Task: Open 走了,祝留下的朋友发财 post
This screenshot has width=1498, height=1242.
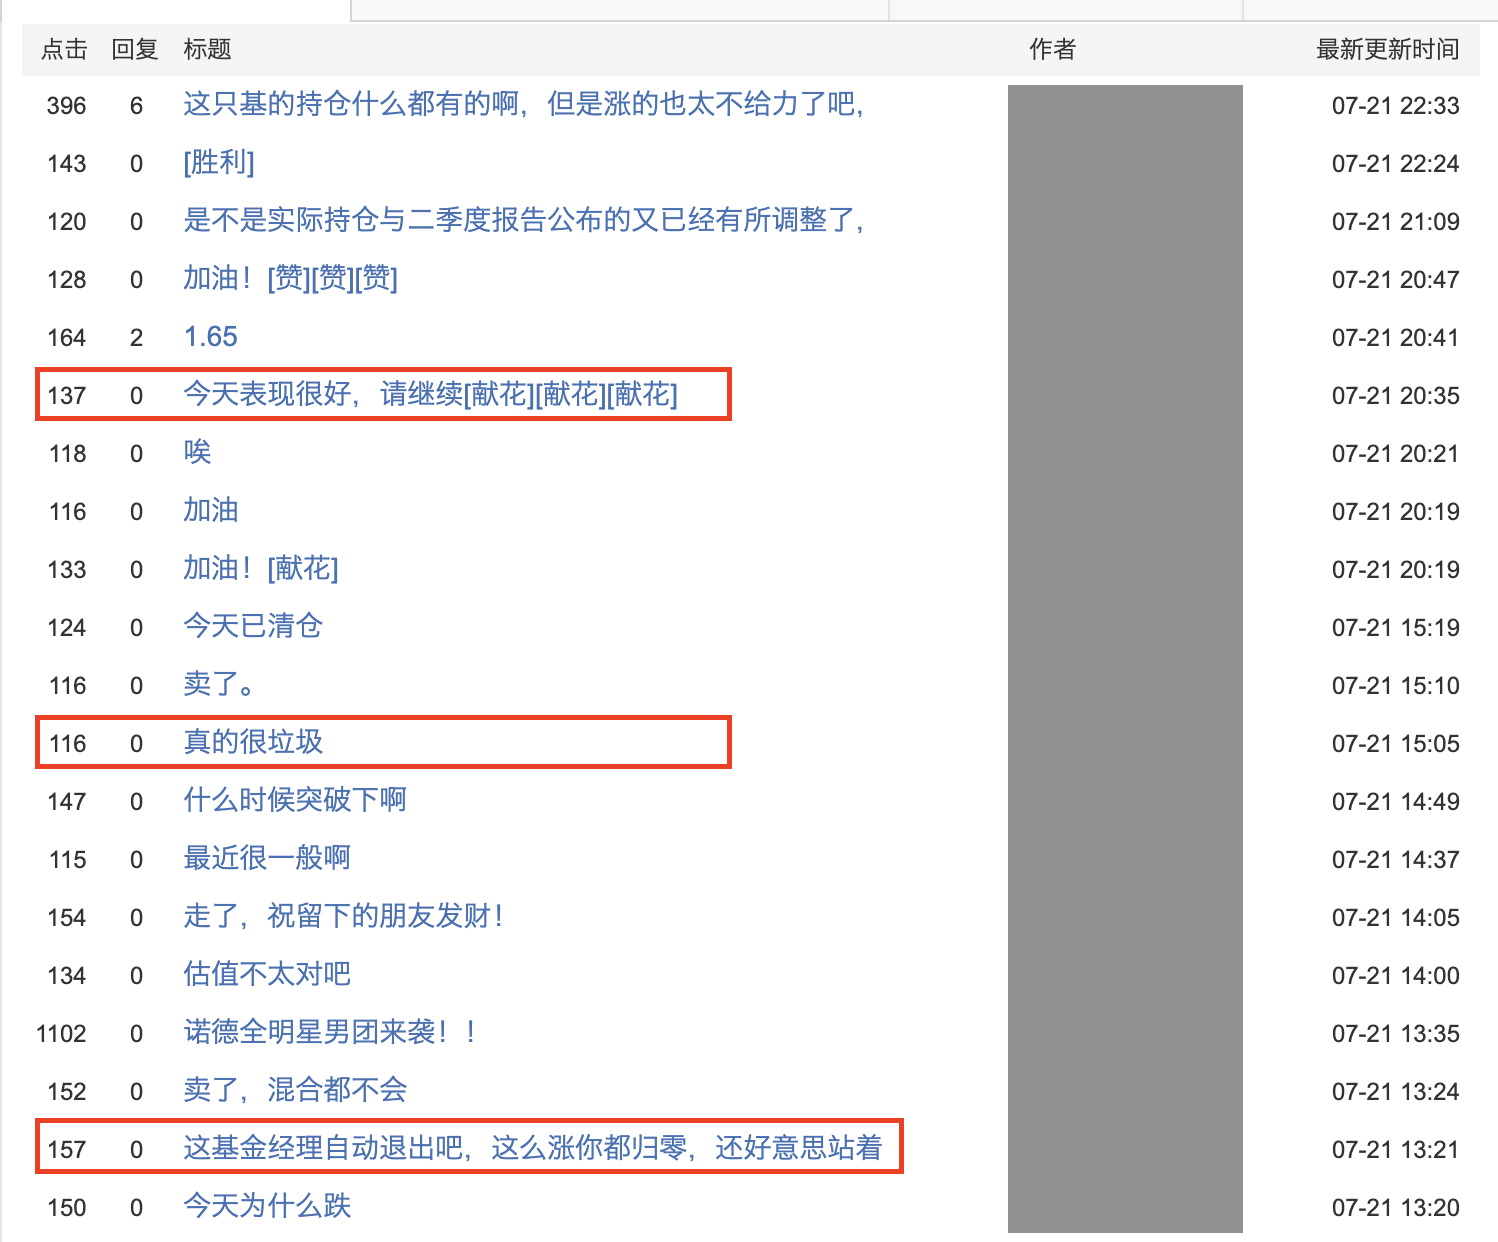Action: point(343,916)
